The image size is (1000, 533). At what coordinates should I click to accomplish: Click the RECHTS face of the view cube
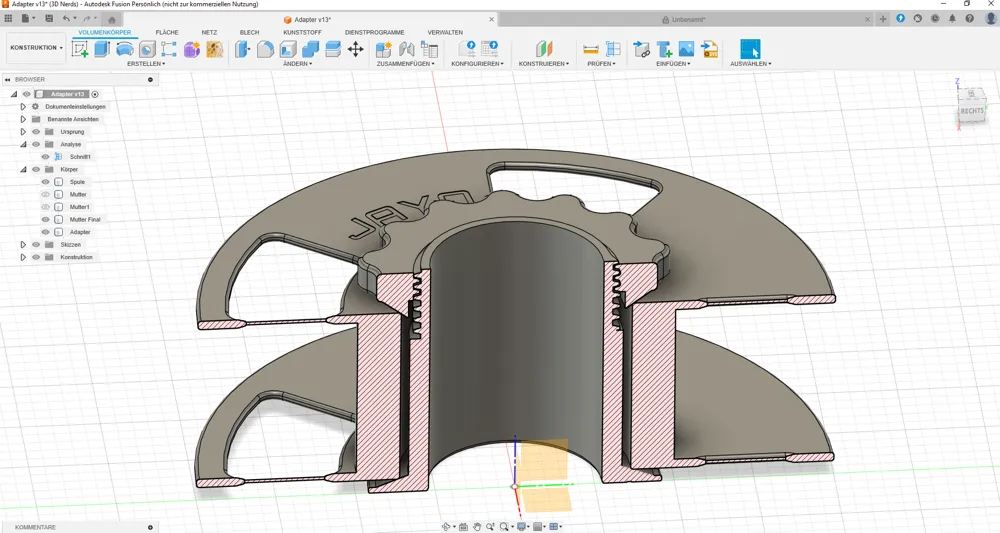coord(972,111)
